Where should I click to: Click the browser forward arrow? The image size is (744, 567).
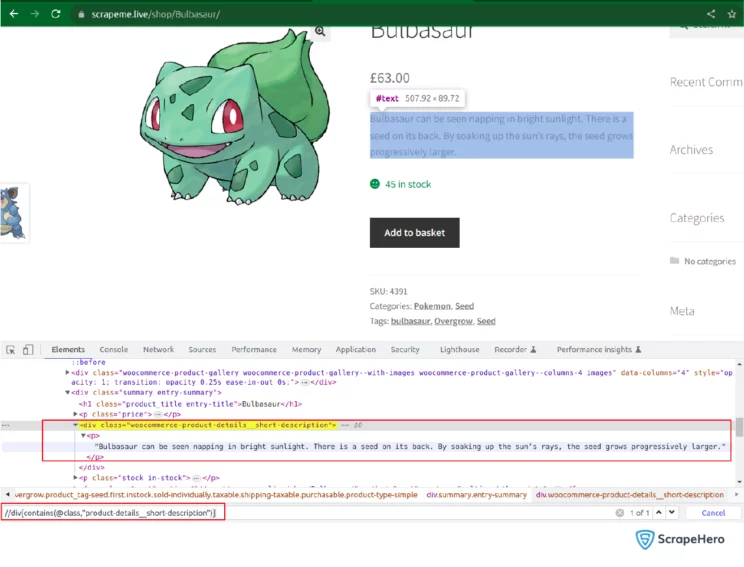[x=35, y=14]
